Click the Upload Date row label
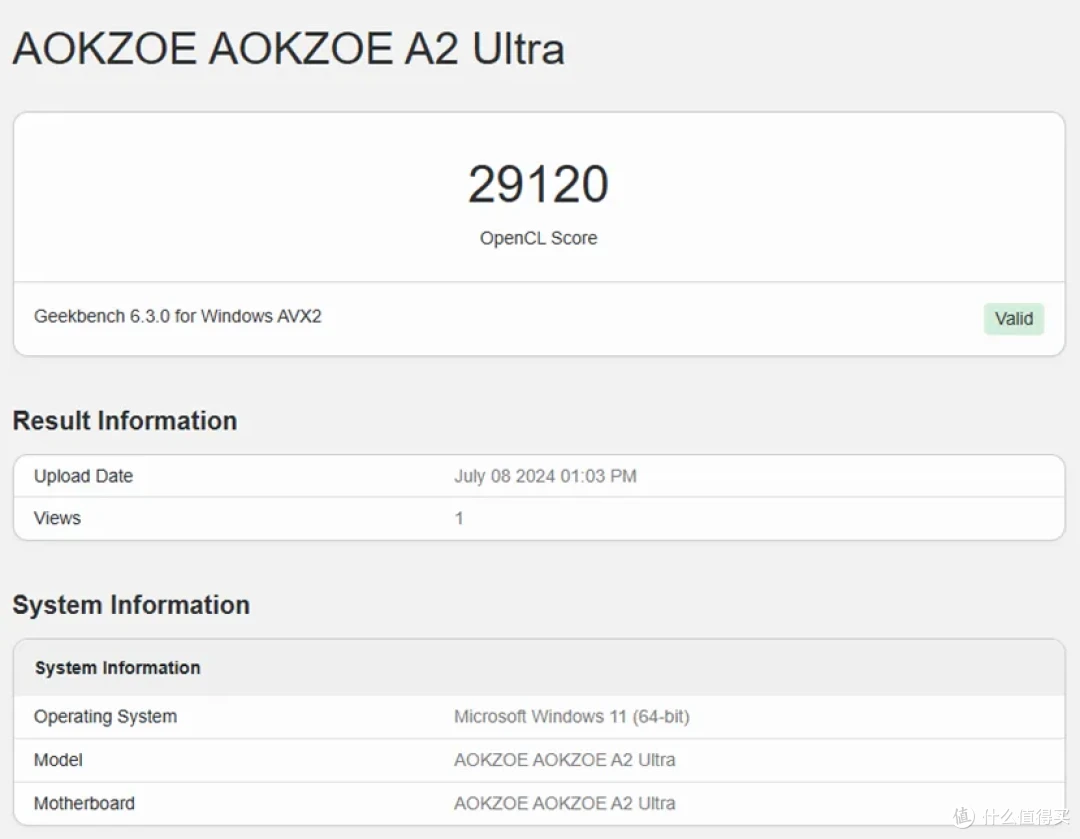The height and width of the screenshot is (839, 1080). (x=83, y=476)
